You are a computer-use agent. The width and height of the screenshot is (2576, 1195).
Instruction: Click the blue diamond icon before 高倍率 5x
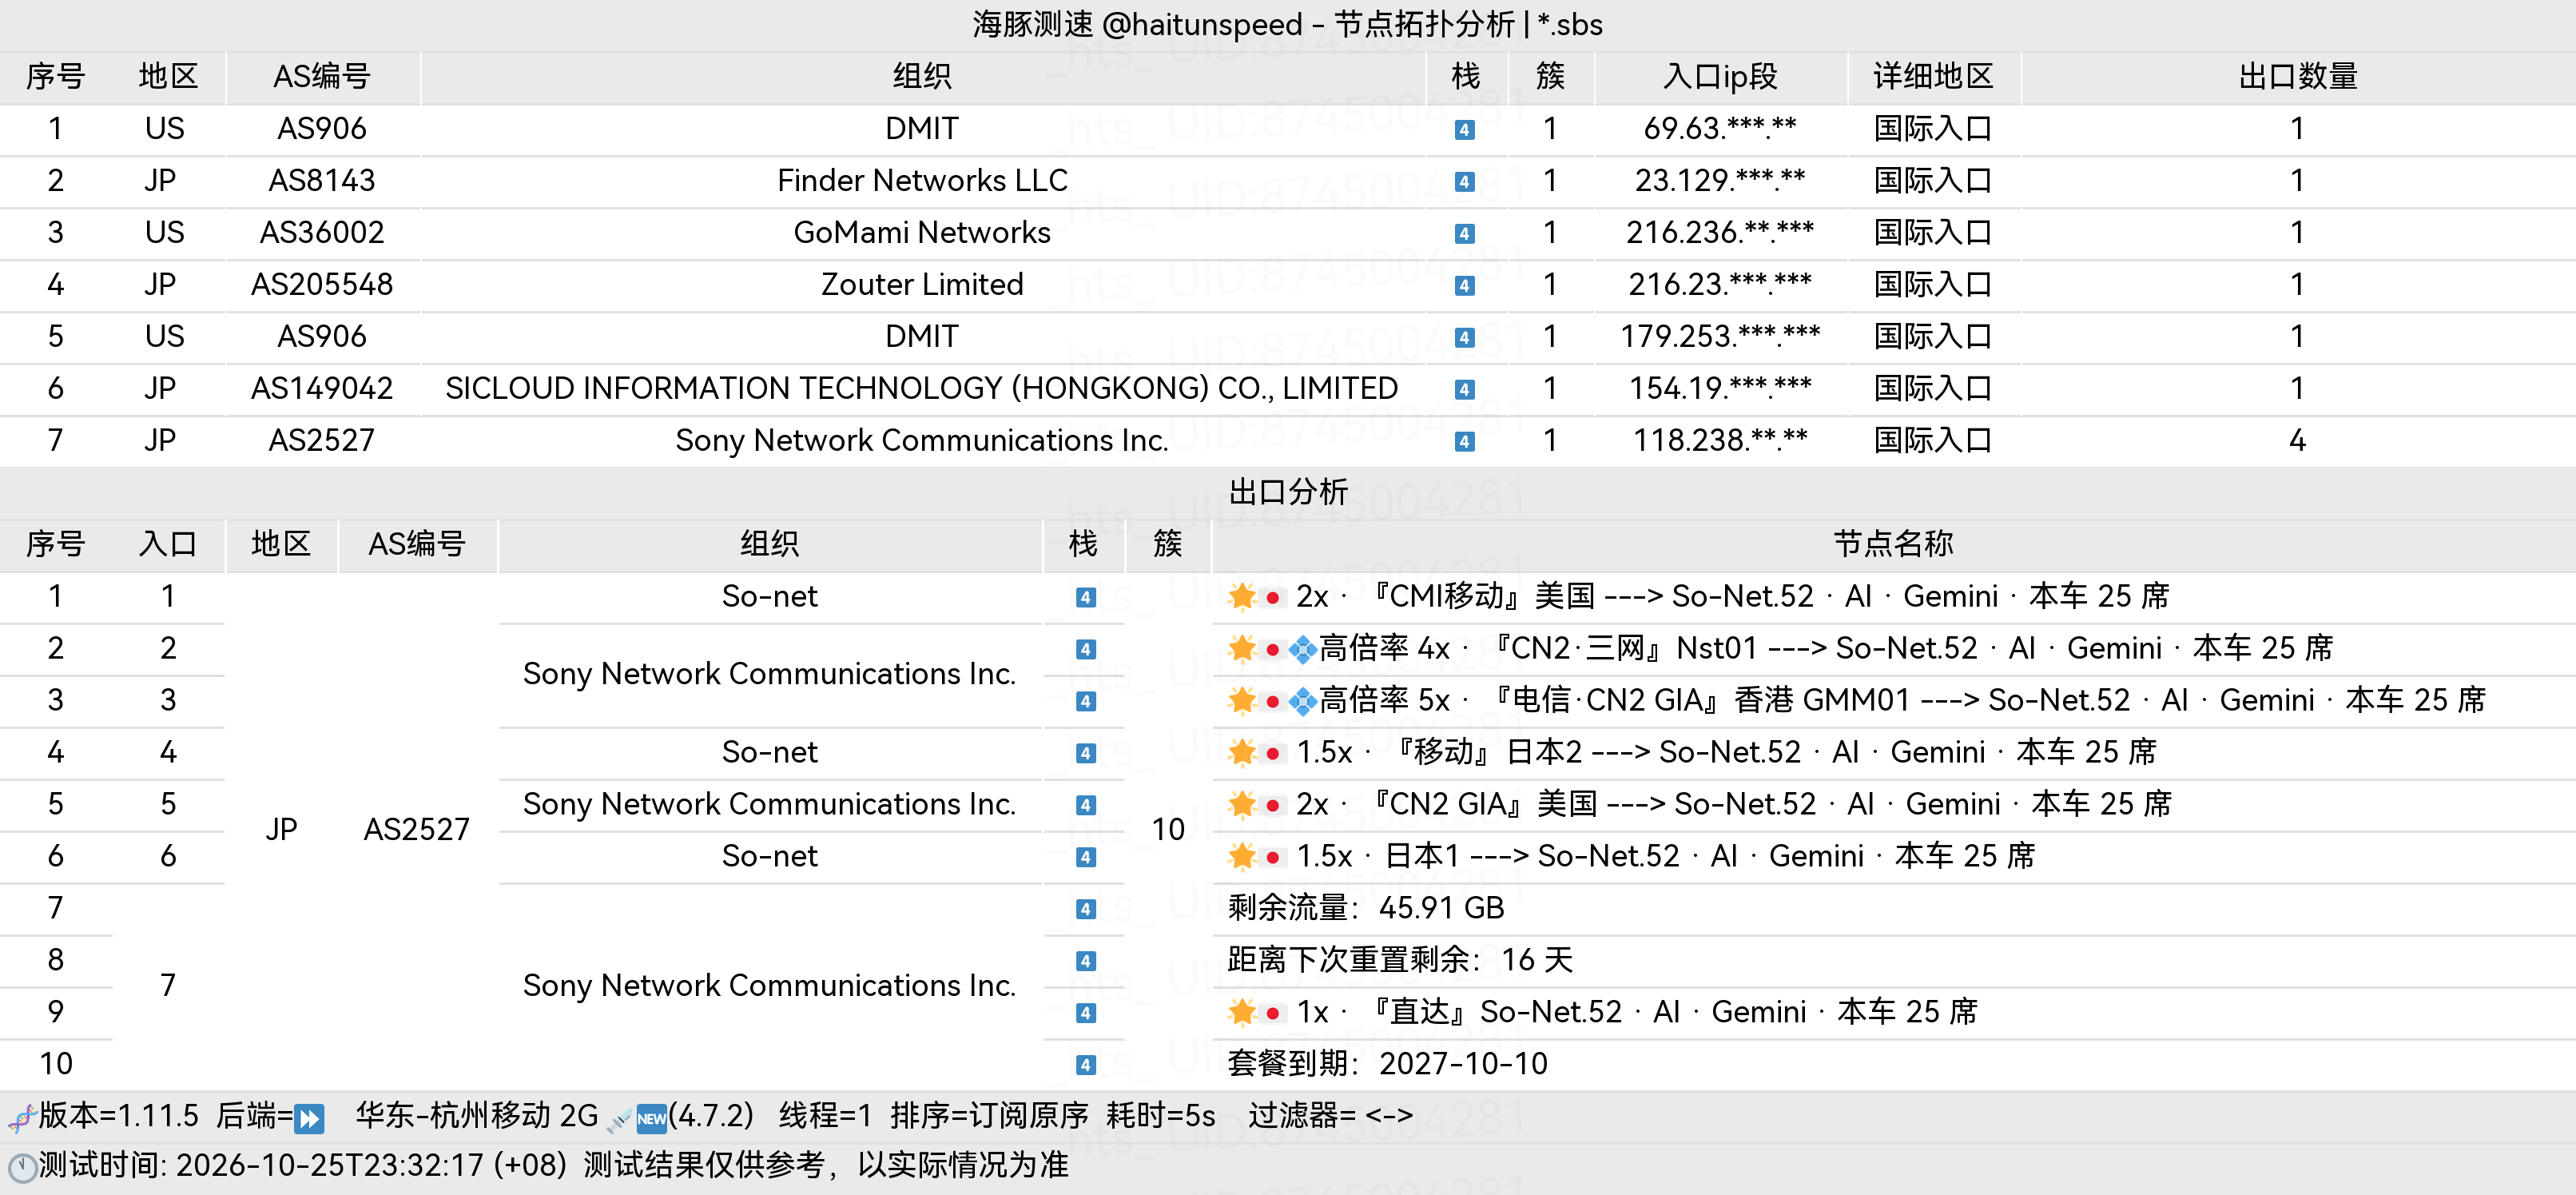pyautogui.click(x=1302, y=702)
